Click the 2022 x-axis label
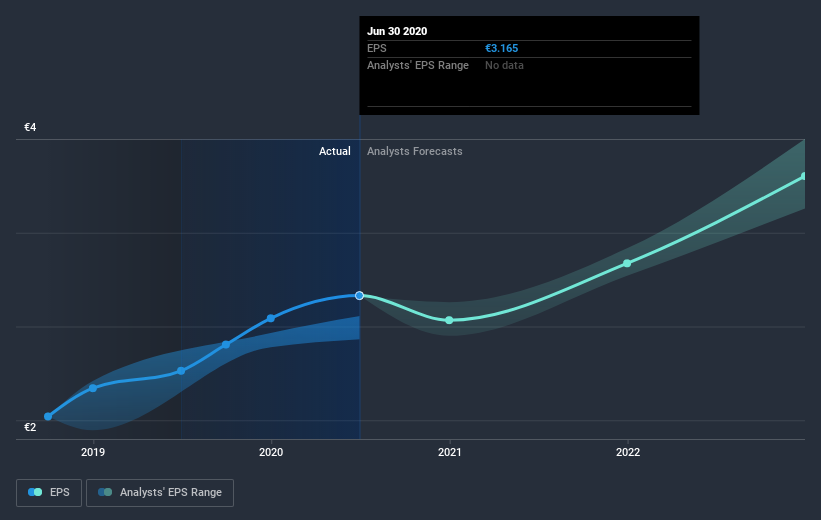The height and width of the screenshot is (520, 821). 628,452
